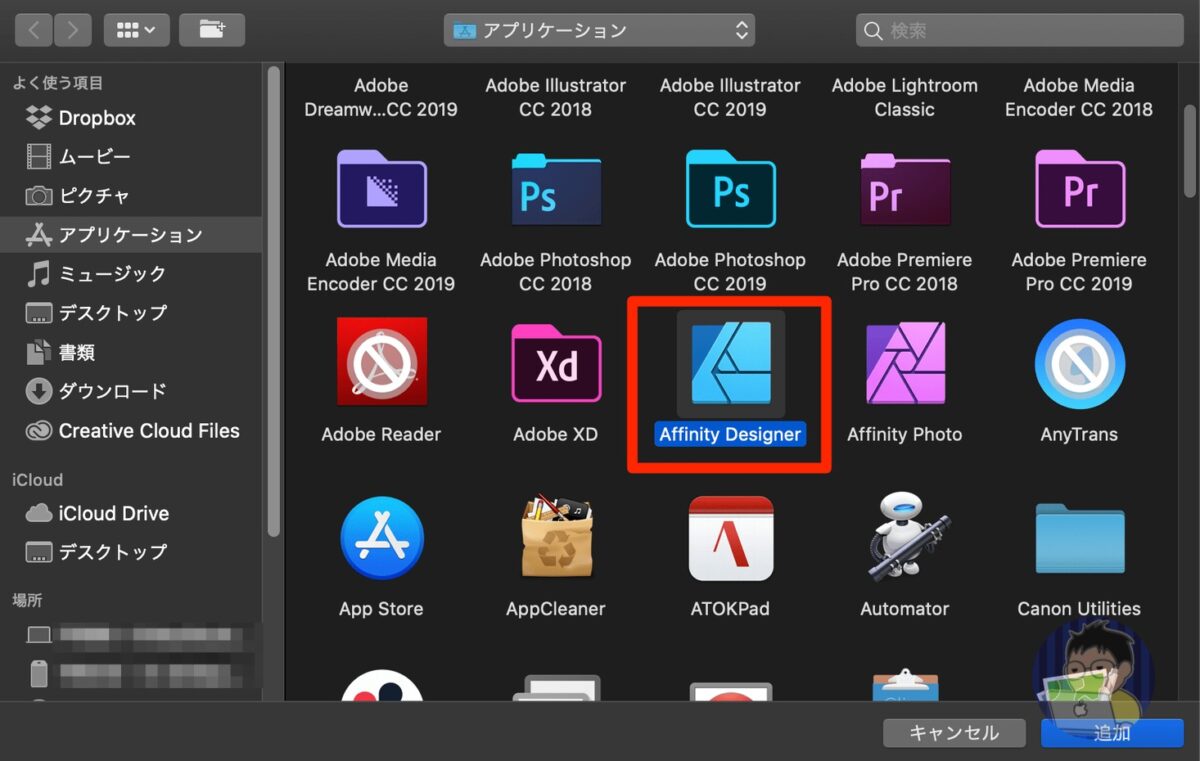Select the Canon Utilities folder icon

coord(1079,538)
